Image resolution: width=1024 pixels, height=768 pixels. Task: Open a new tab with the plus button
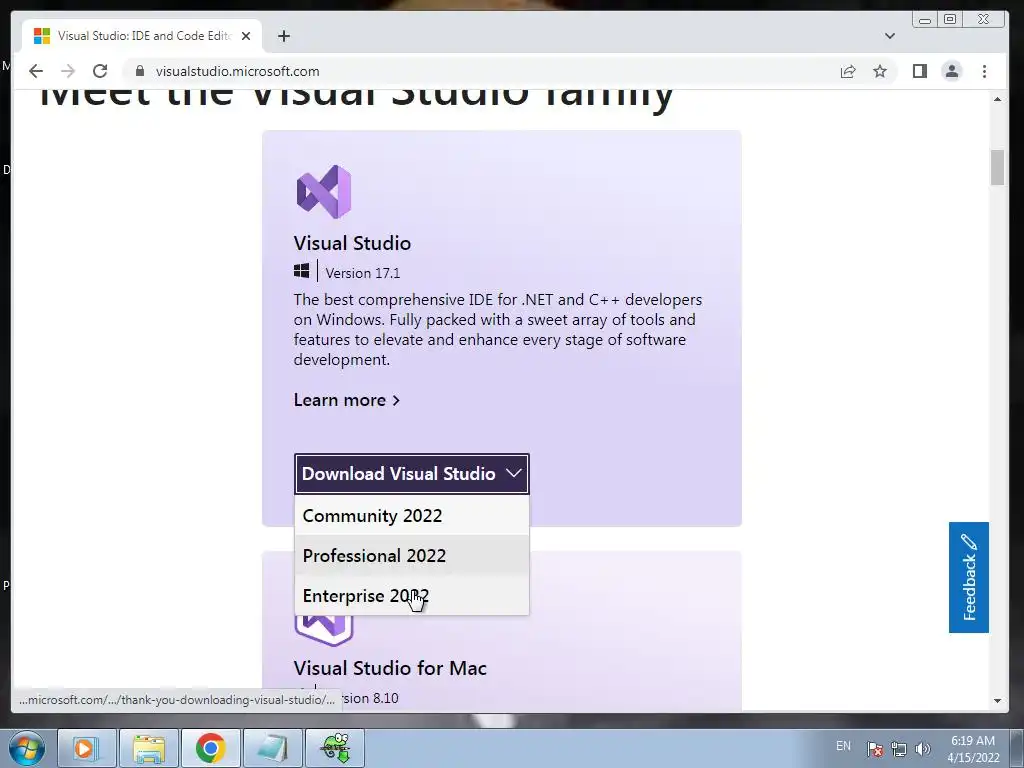point(283,36)
